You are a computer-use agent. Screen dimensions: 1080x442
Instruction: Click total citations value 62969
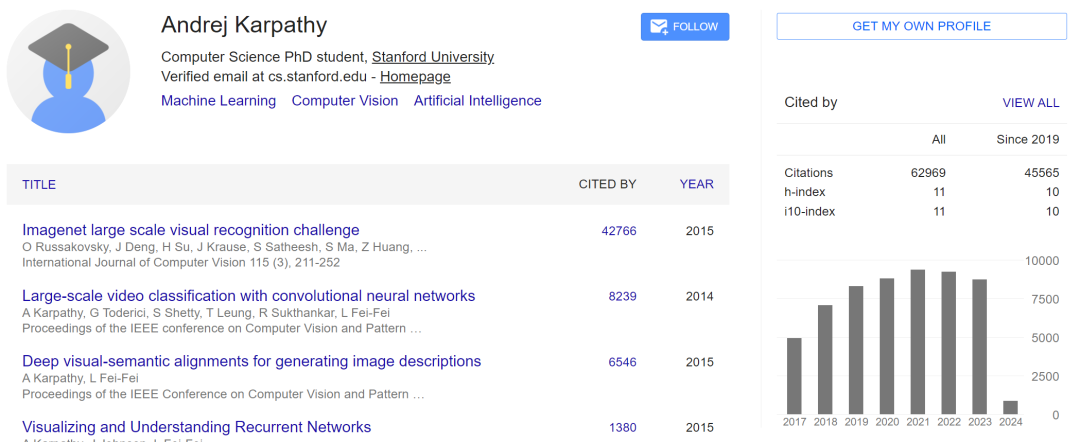click(928, 173)
